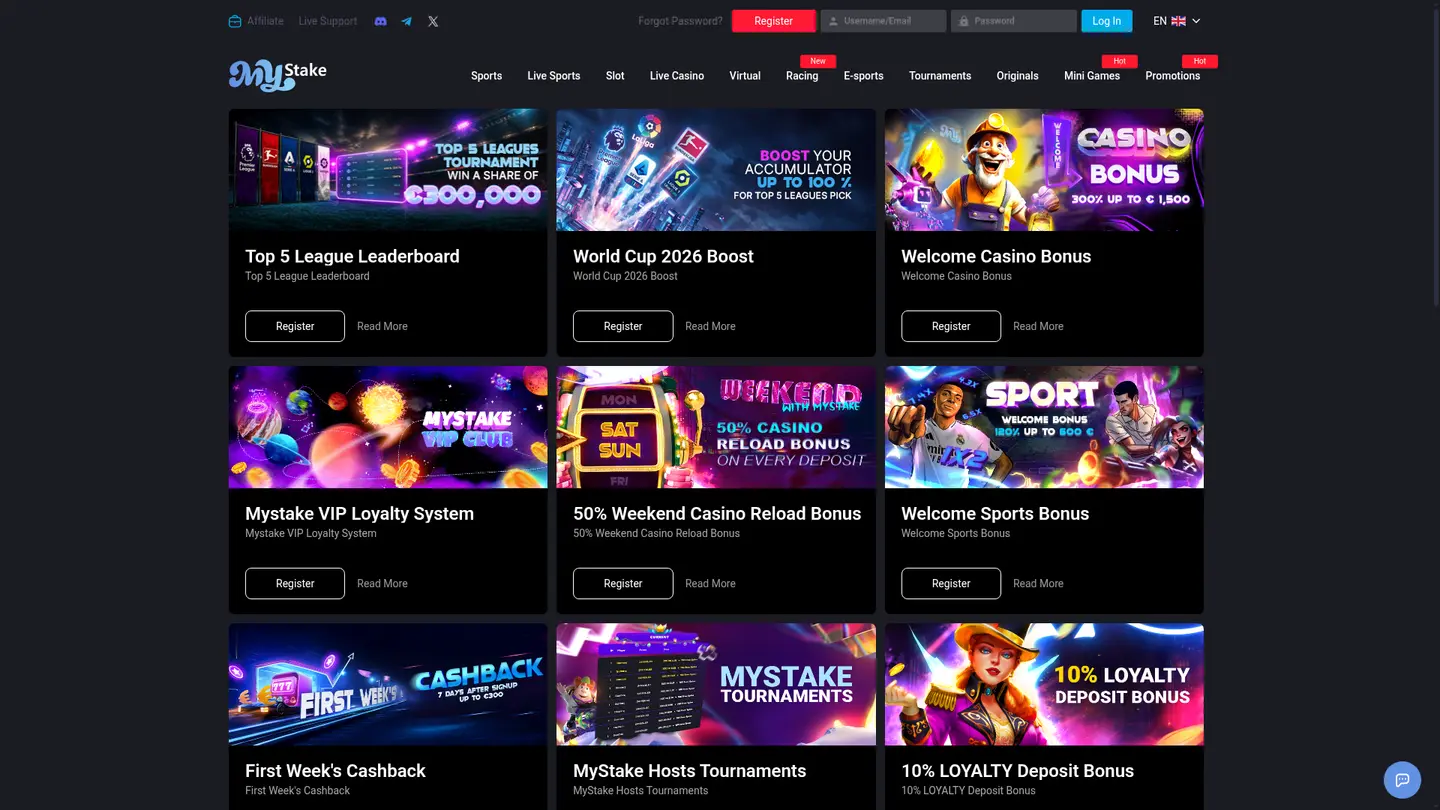Read More on World Cup 2026 Boost

click(710, 326)
